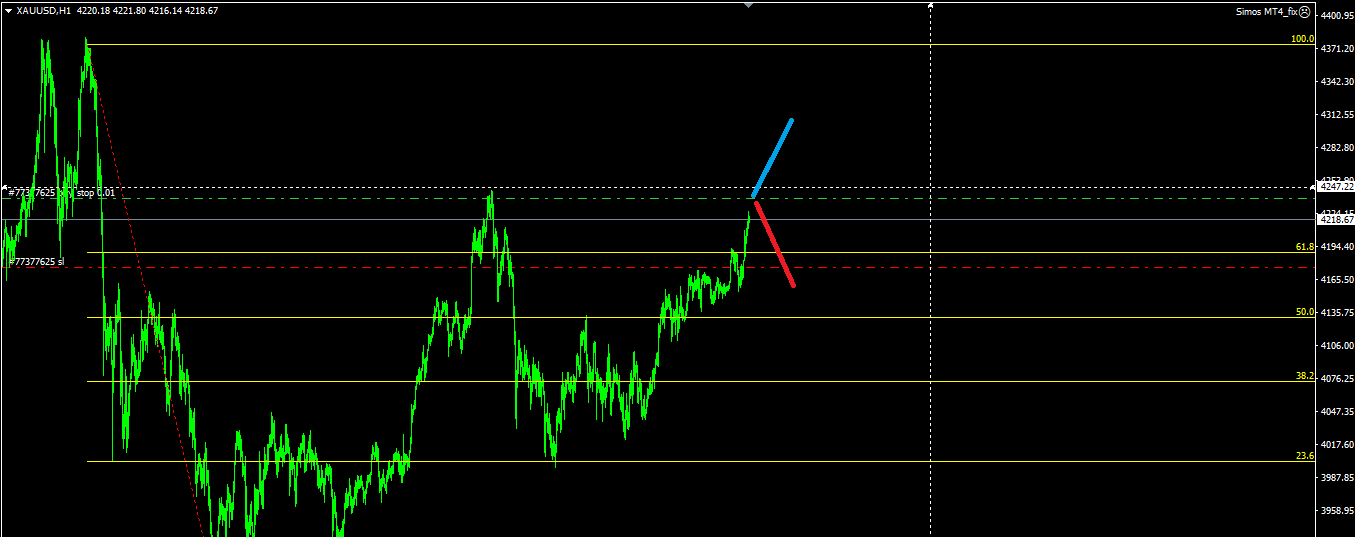The height and width of the screenshot is (537, 1355).
Task: Select the Fibonacci 23.6 level label
Action: (1304, 456)
